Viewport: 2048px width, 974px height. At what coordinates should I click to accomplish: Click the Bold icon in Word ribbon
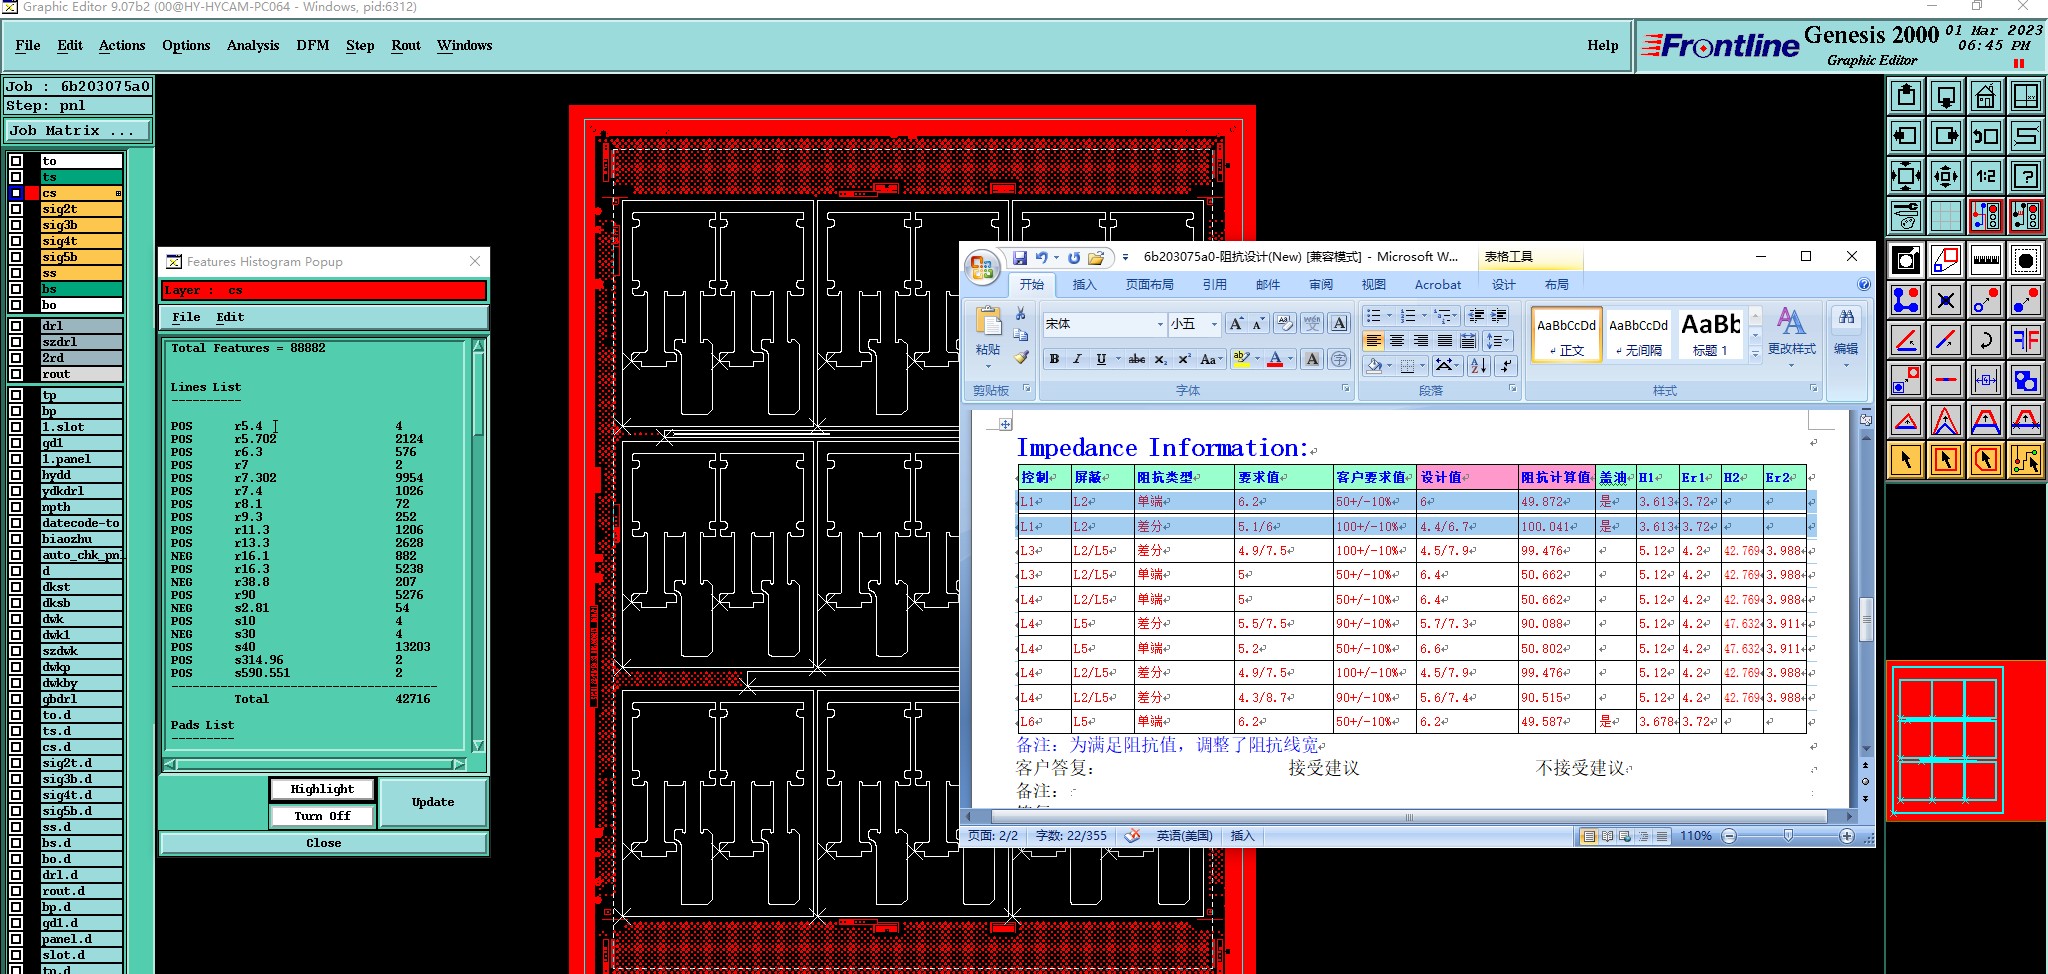pos(1054,359)
